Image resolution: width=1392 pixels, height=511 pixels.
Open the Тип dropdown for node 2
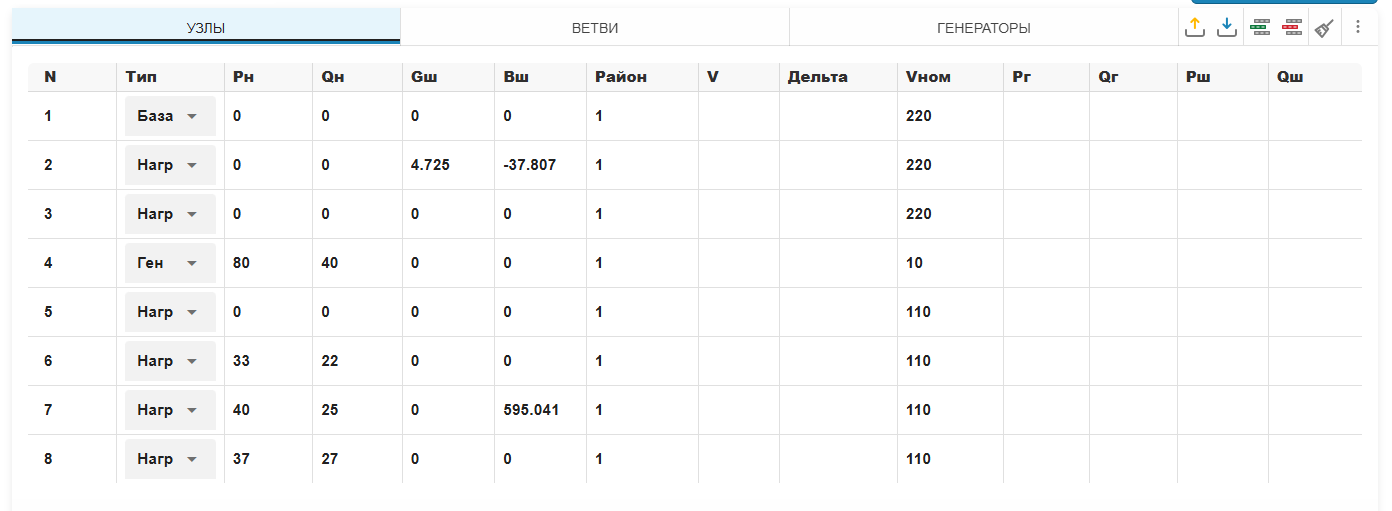click(x=170, y=165)
